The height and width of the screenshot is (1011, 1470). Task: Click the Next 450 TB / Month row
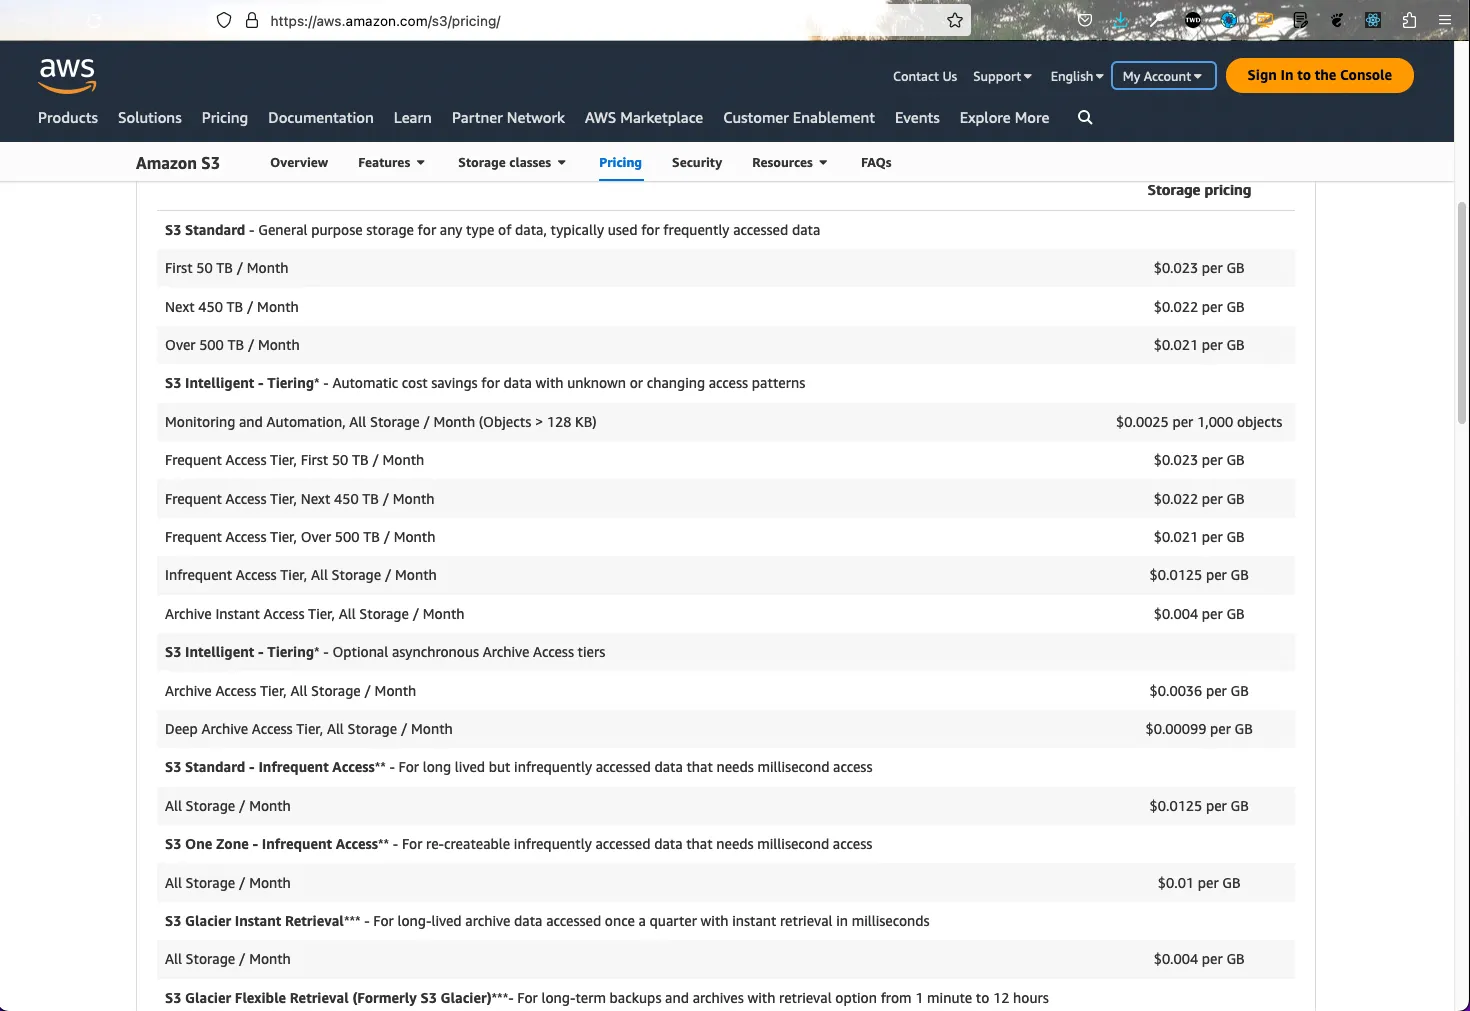point(726,307)
